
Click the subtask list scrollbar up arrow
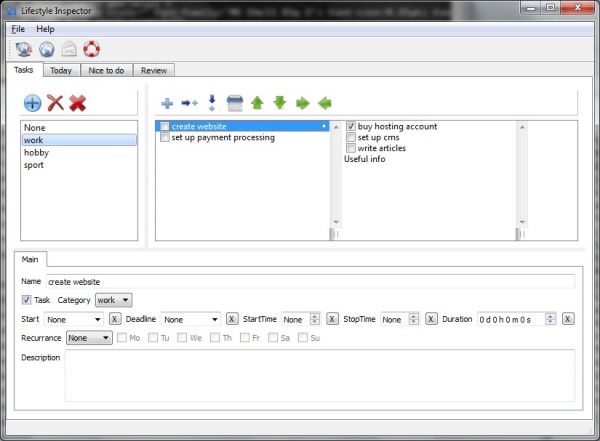[x=522, y=126]
